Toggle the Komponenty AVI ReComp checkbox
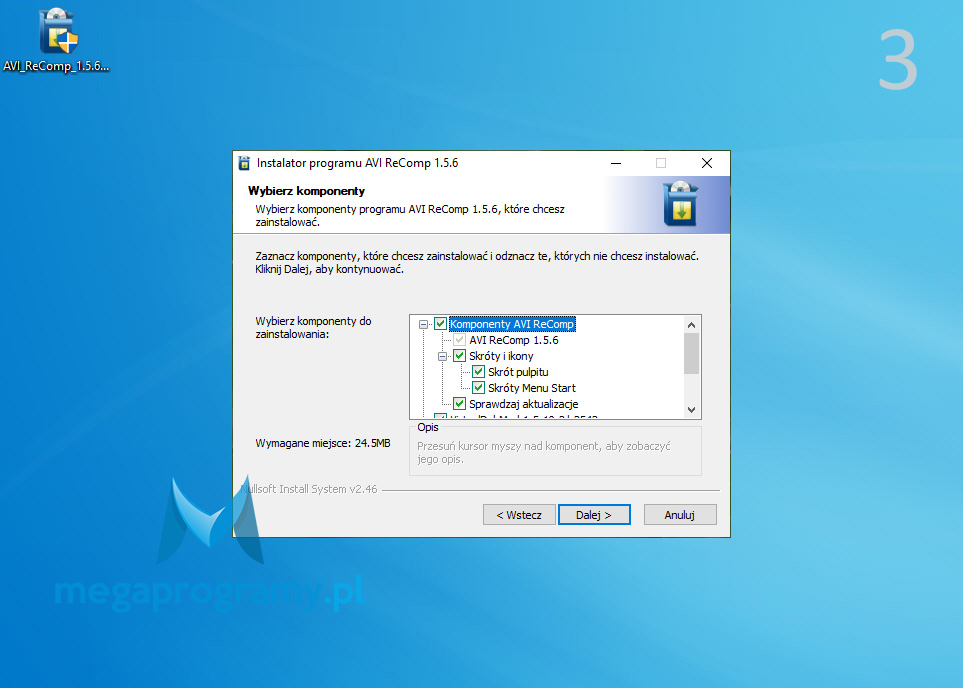Viewport: 963px width, 688px height. (440, 324)
